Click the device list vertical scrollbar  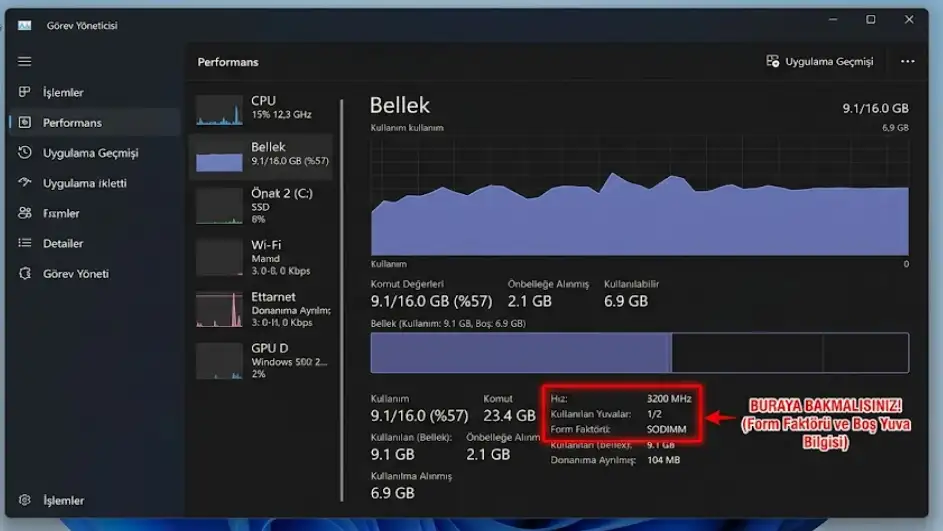[x=342, y=299]
